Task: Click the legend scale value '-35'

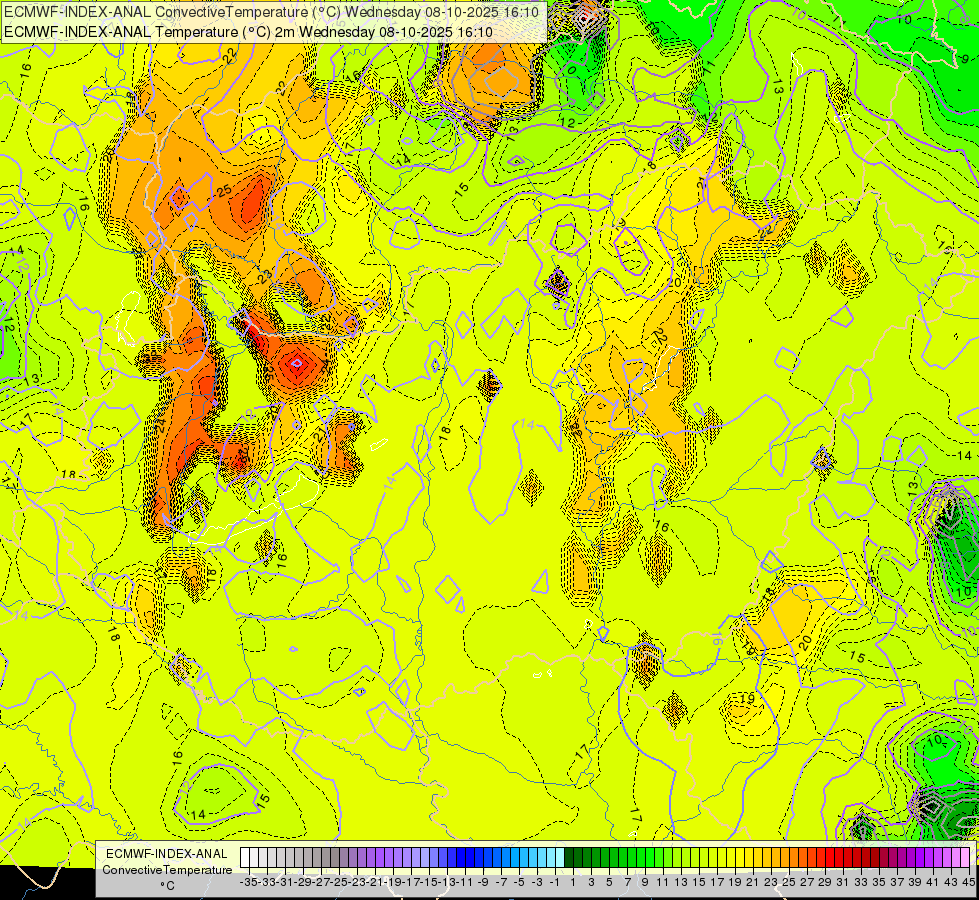Action: click(248, 883)
